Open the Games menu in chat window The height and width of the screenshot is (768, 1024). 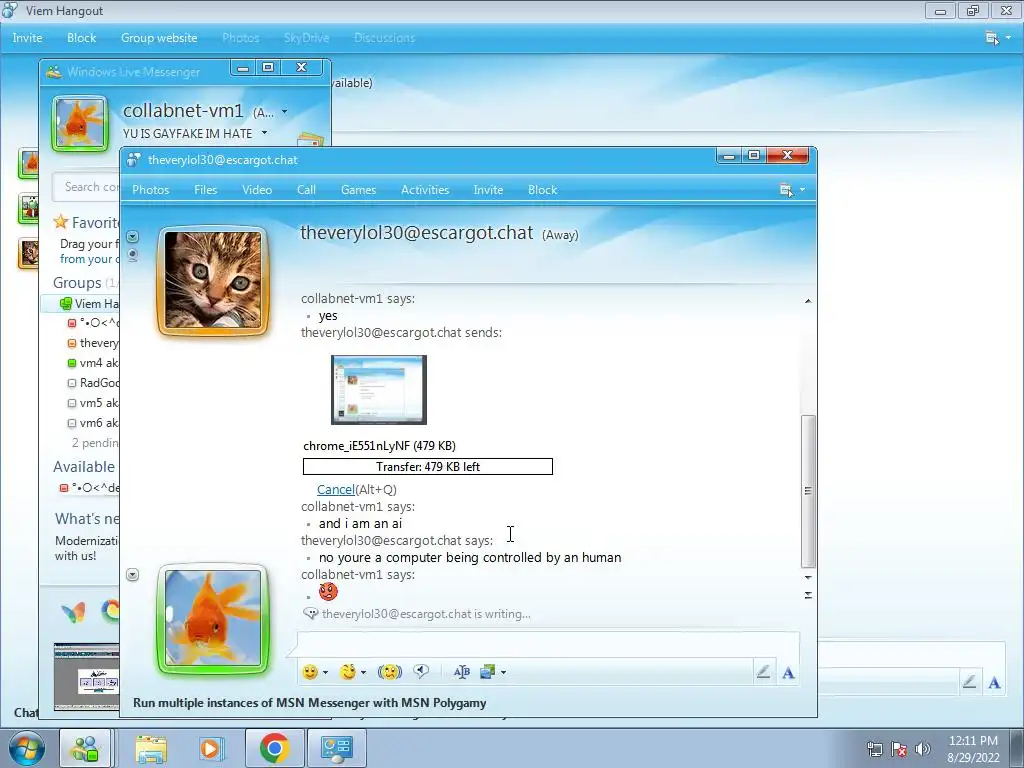pyautogui.click(x=359, y=190)
